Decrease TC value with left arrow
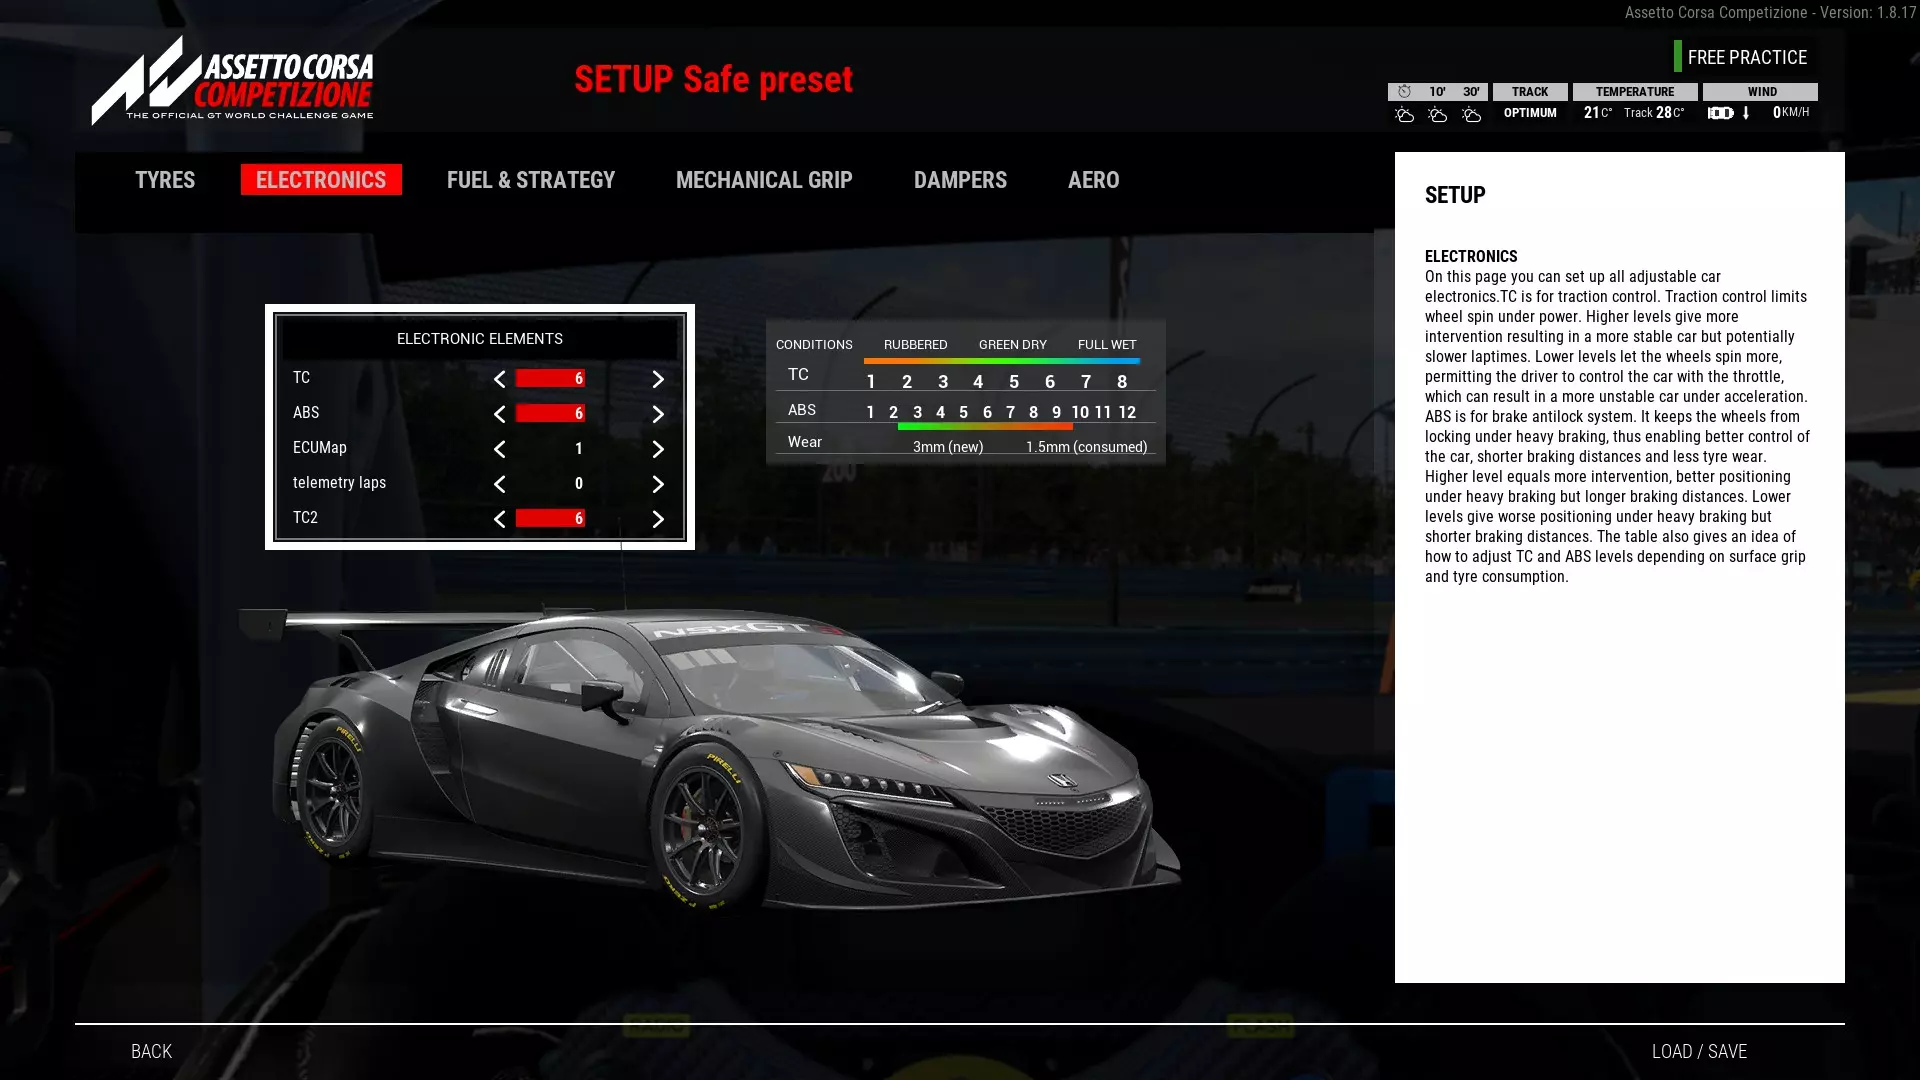The width and height of the screenshot is (1920, 1080). pyautogui.click(x=499, y=379)
